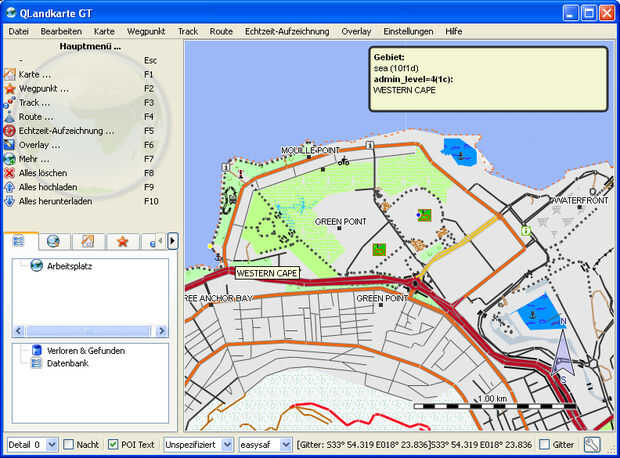
Task: Click the Mehr globe icon
Action: click(9, 159)
